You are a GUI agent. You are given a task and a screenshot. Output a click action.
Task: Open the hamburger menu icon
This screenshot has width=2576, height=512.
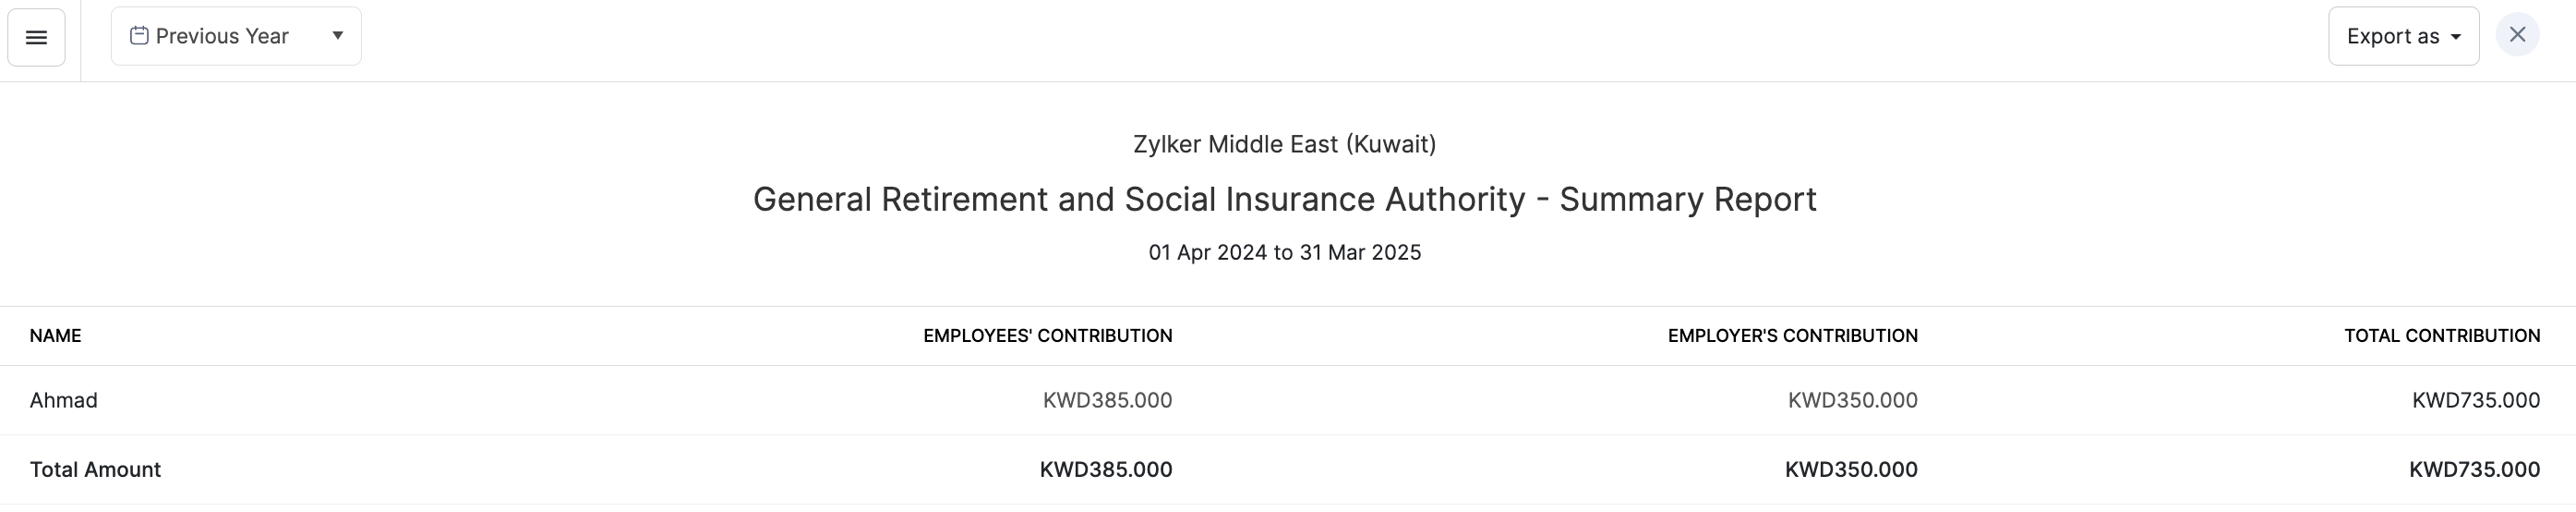pyautogui.click(x=36, y=37)
